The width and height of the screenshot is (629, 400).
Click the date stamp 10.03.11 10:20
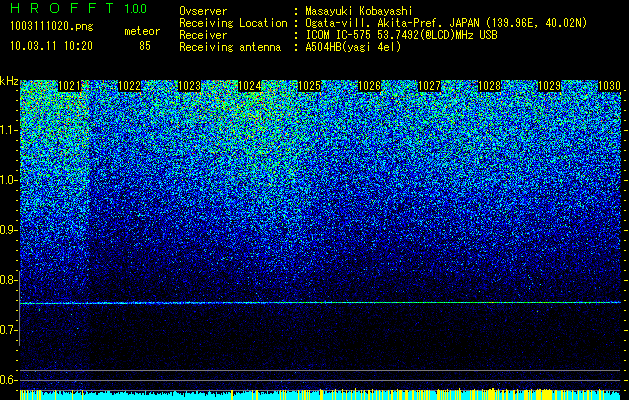51,46
